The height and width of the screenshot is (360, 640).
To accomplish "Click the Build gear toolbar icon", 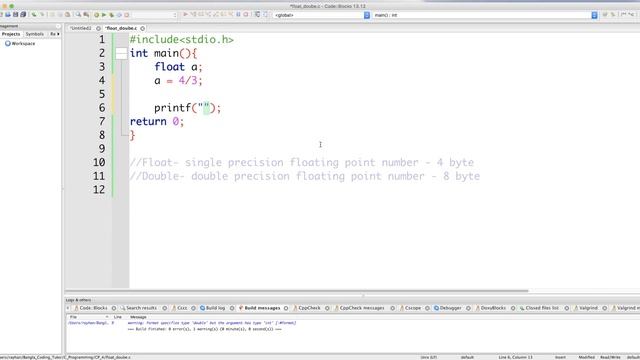I will click(96, 15).
